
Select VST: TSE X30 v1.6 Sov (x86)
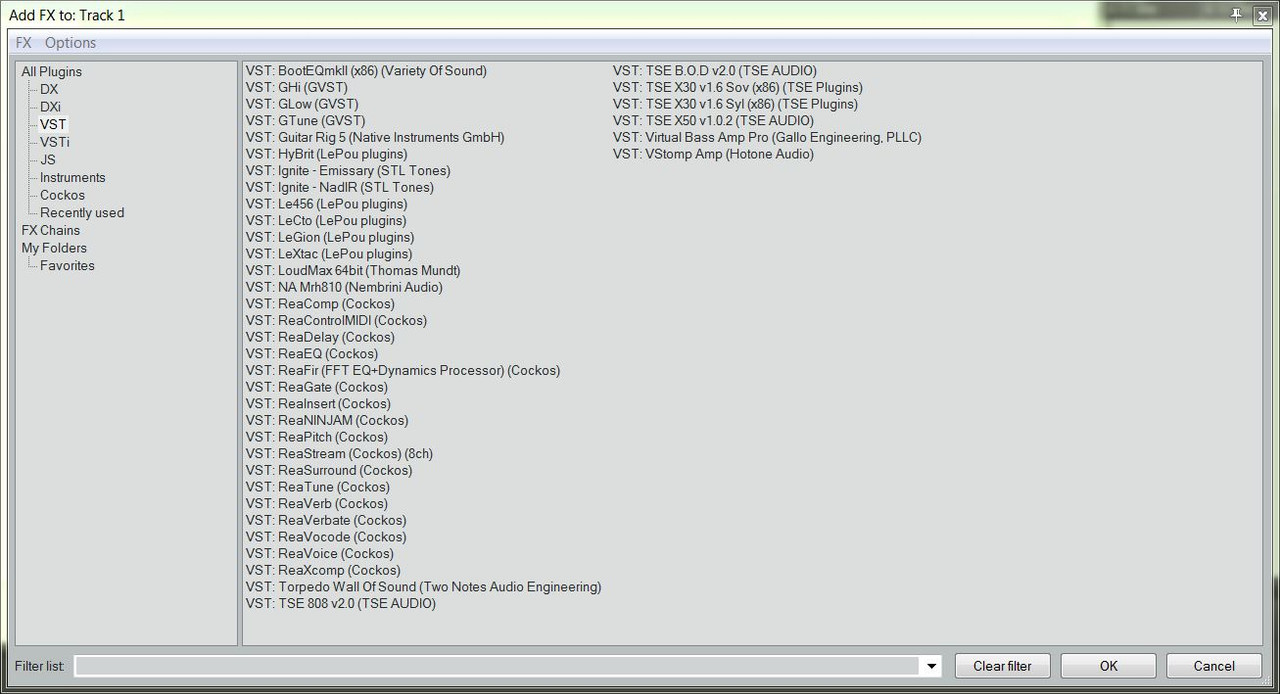coord(738,88)
